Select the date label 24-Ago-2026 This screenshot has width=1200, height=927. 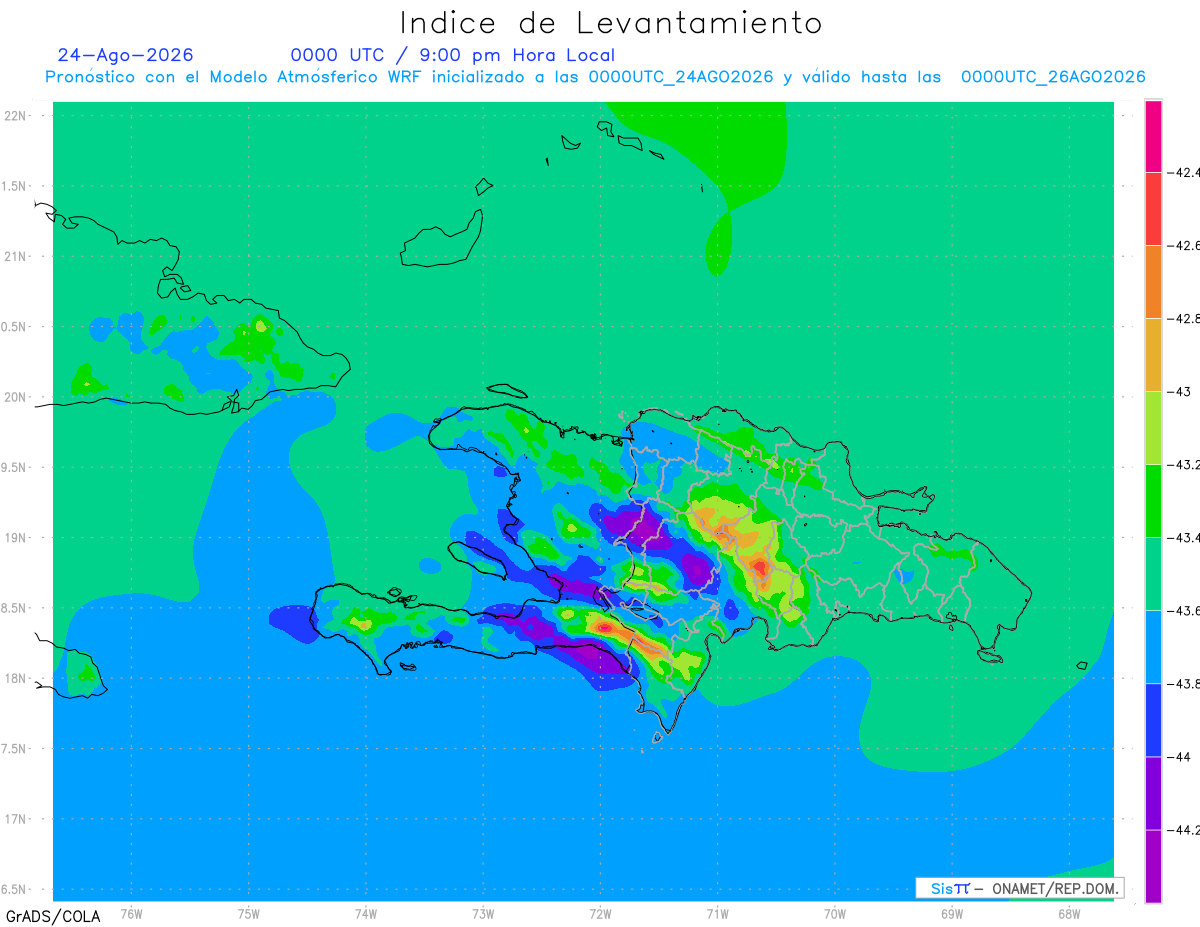point(126,55)
